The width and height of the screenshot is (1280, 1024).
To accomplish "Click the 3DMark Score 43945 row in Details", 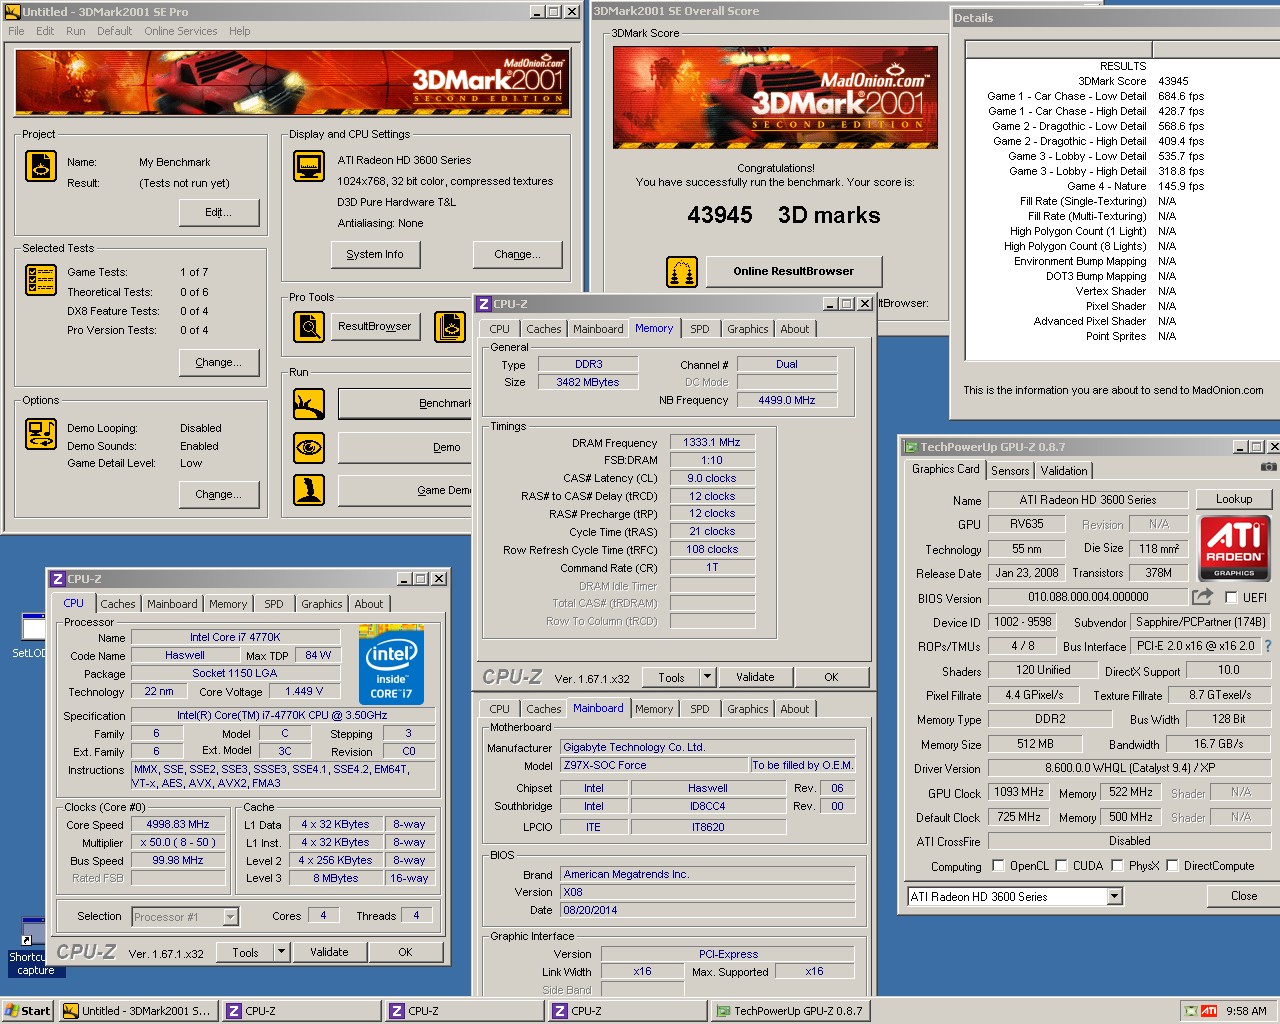I will click(1133, 81).
